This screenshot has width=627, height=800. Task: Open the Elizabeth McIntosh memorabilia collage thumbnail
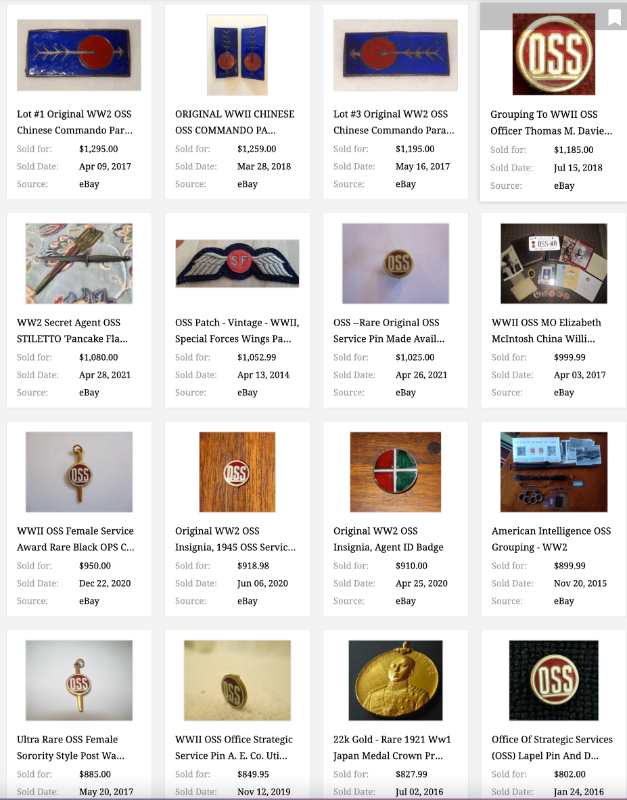[x=554, y=263]
